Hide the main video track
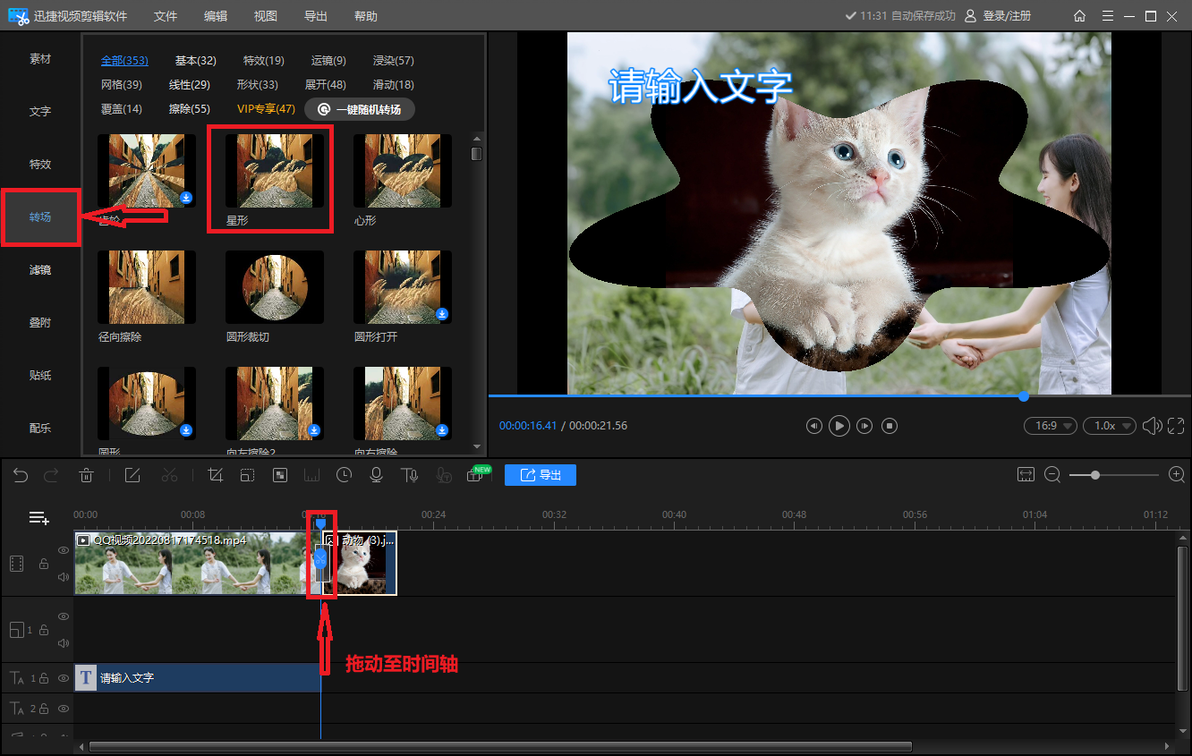 click(x=63, y=550)
